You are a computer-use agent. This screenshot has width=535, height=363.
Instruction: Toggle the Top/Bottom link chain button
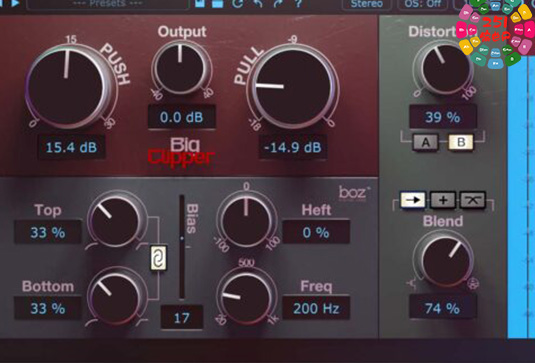coord(159,258)
